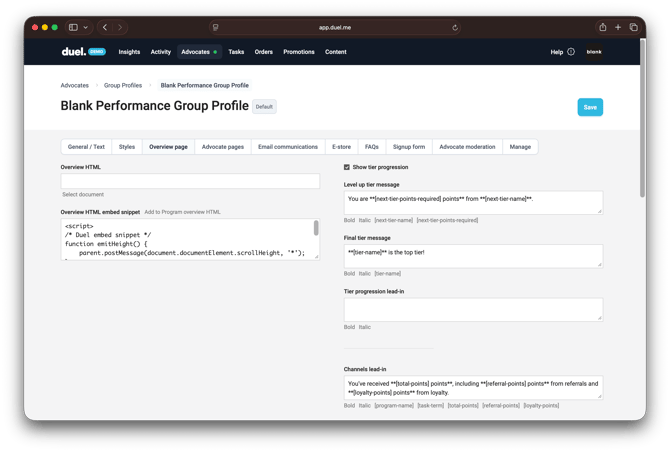Go back using browser back arrow
Image resolution: width=670 pixels, height=452 pixels.
(x=105, y=27)
